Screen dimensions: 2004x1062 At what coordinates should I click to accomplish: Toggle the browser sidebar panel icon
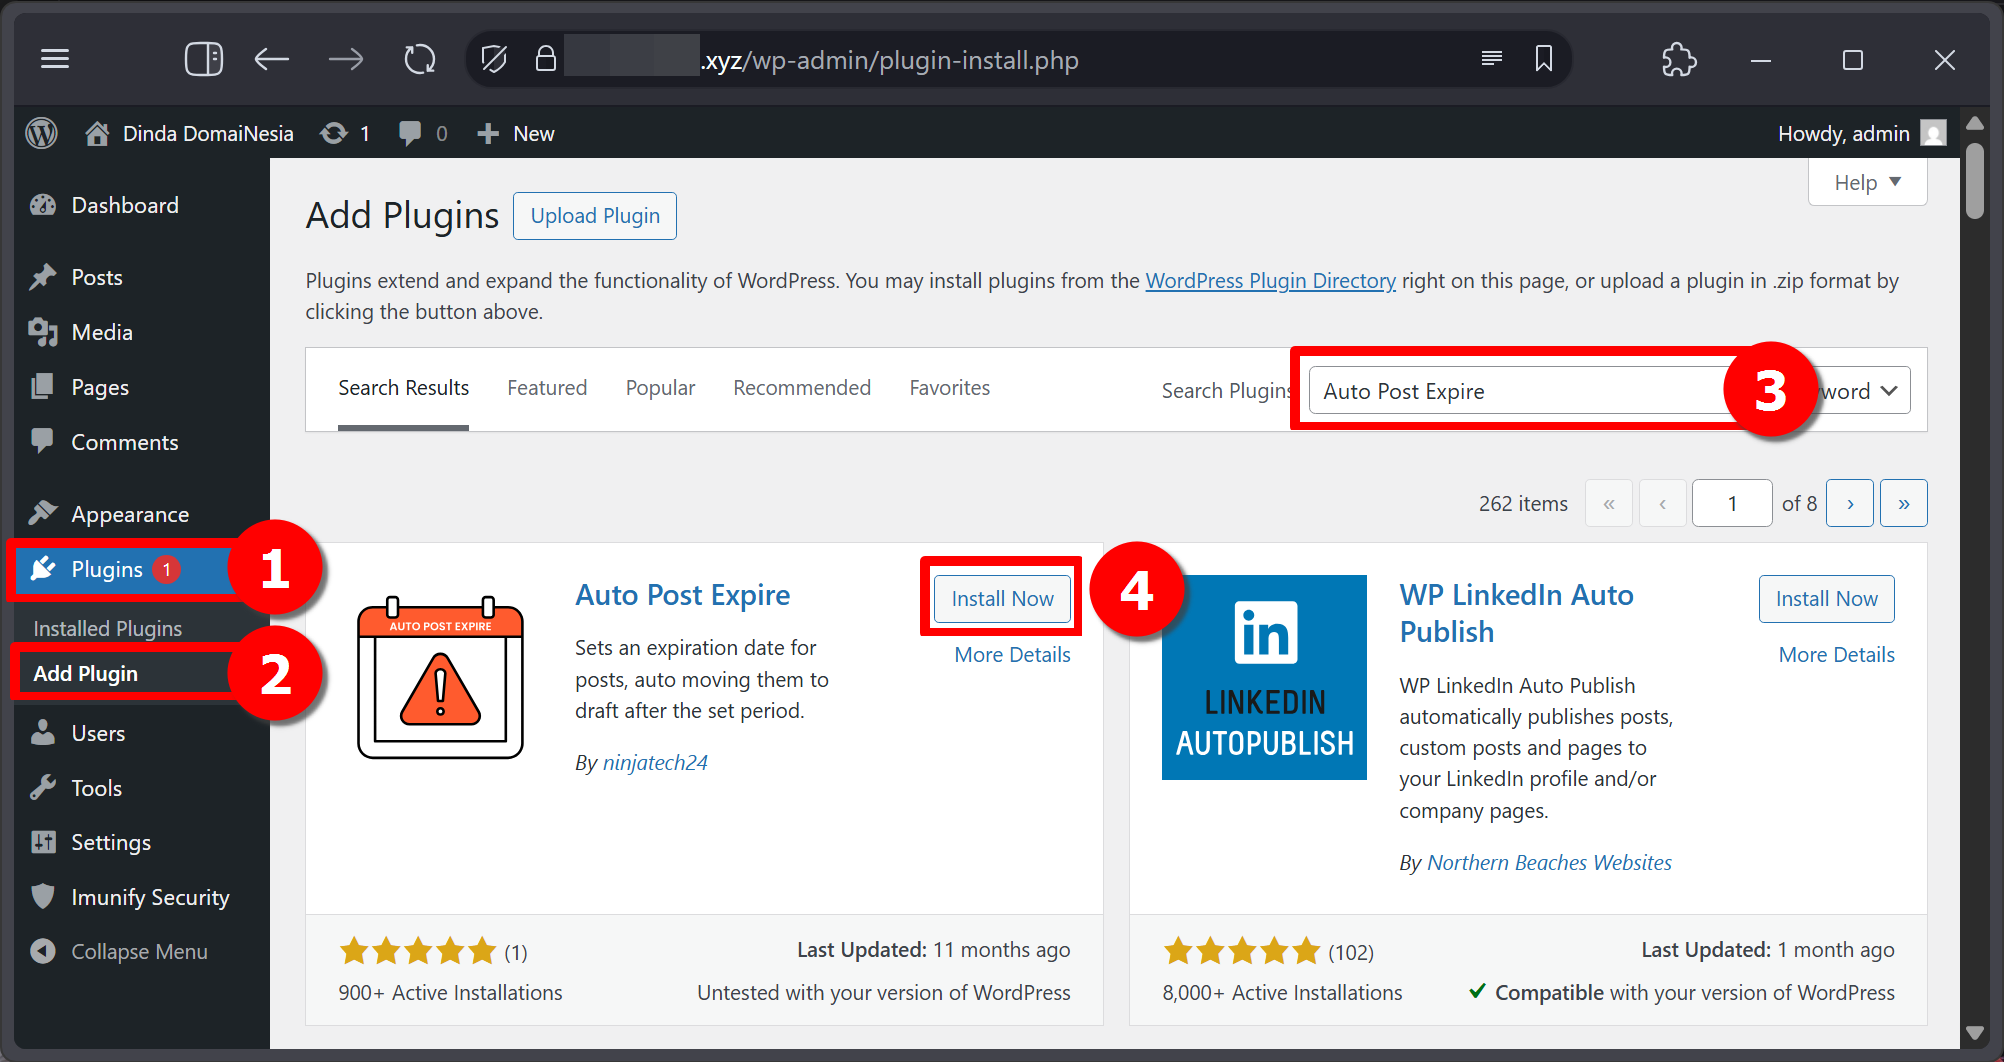pos(204,60)
